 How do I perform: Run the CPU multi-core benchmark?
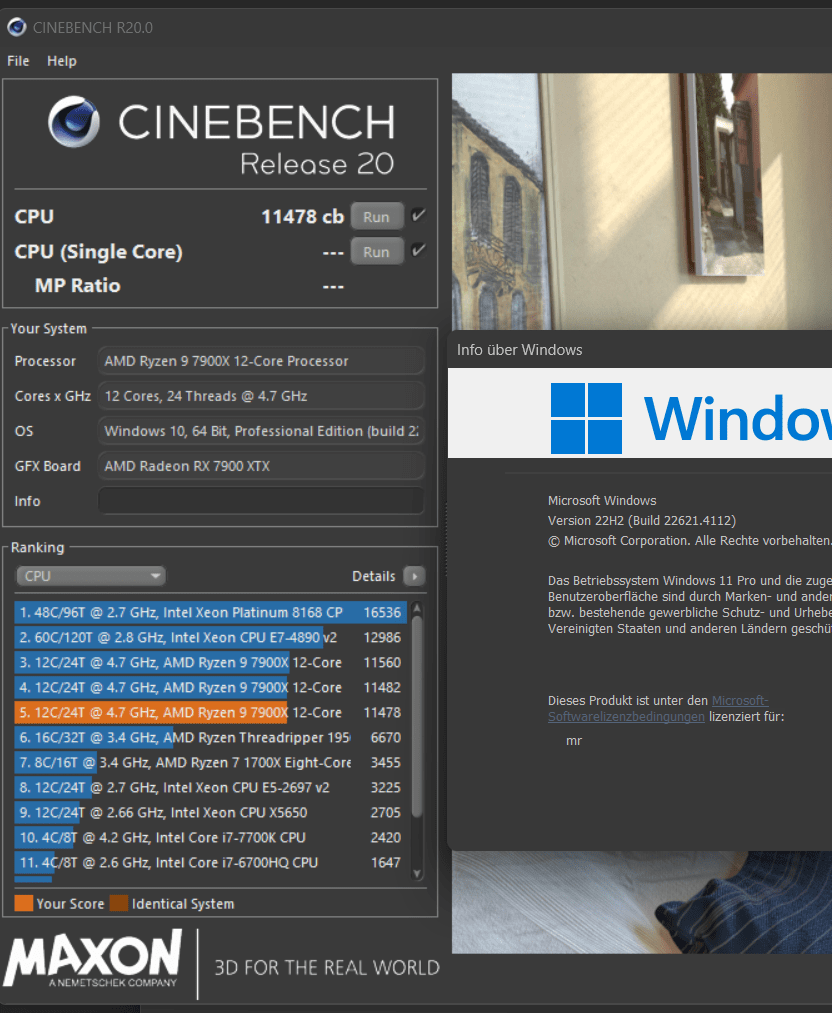(377, 216)
